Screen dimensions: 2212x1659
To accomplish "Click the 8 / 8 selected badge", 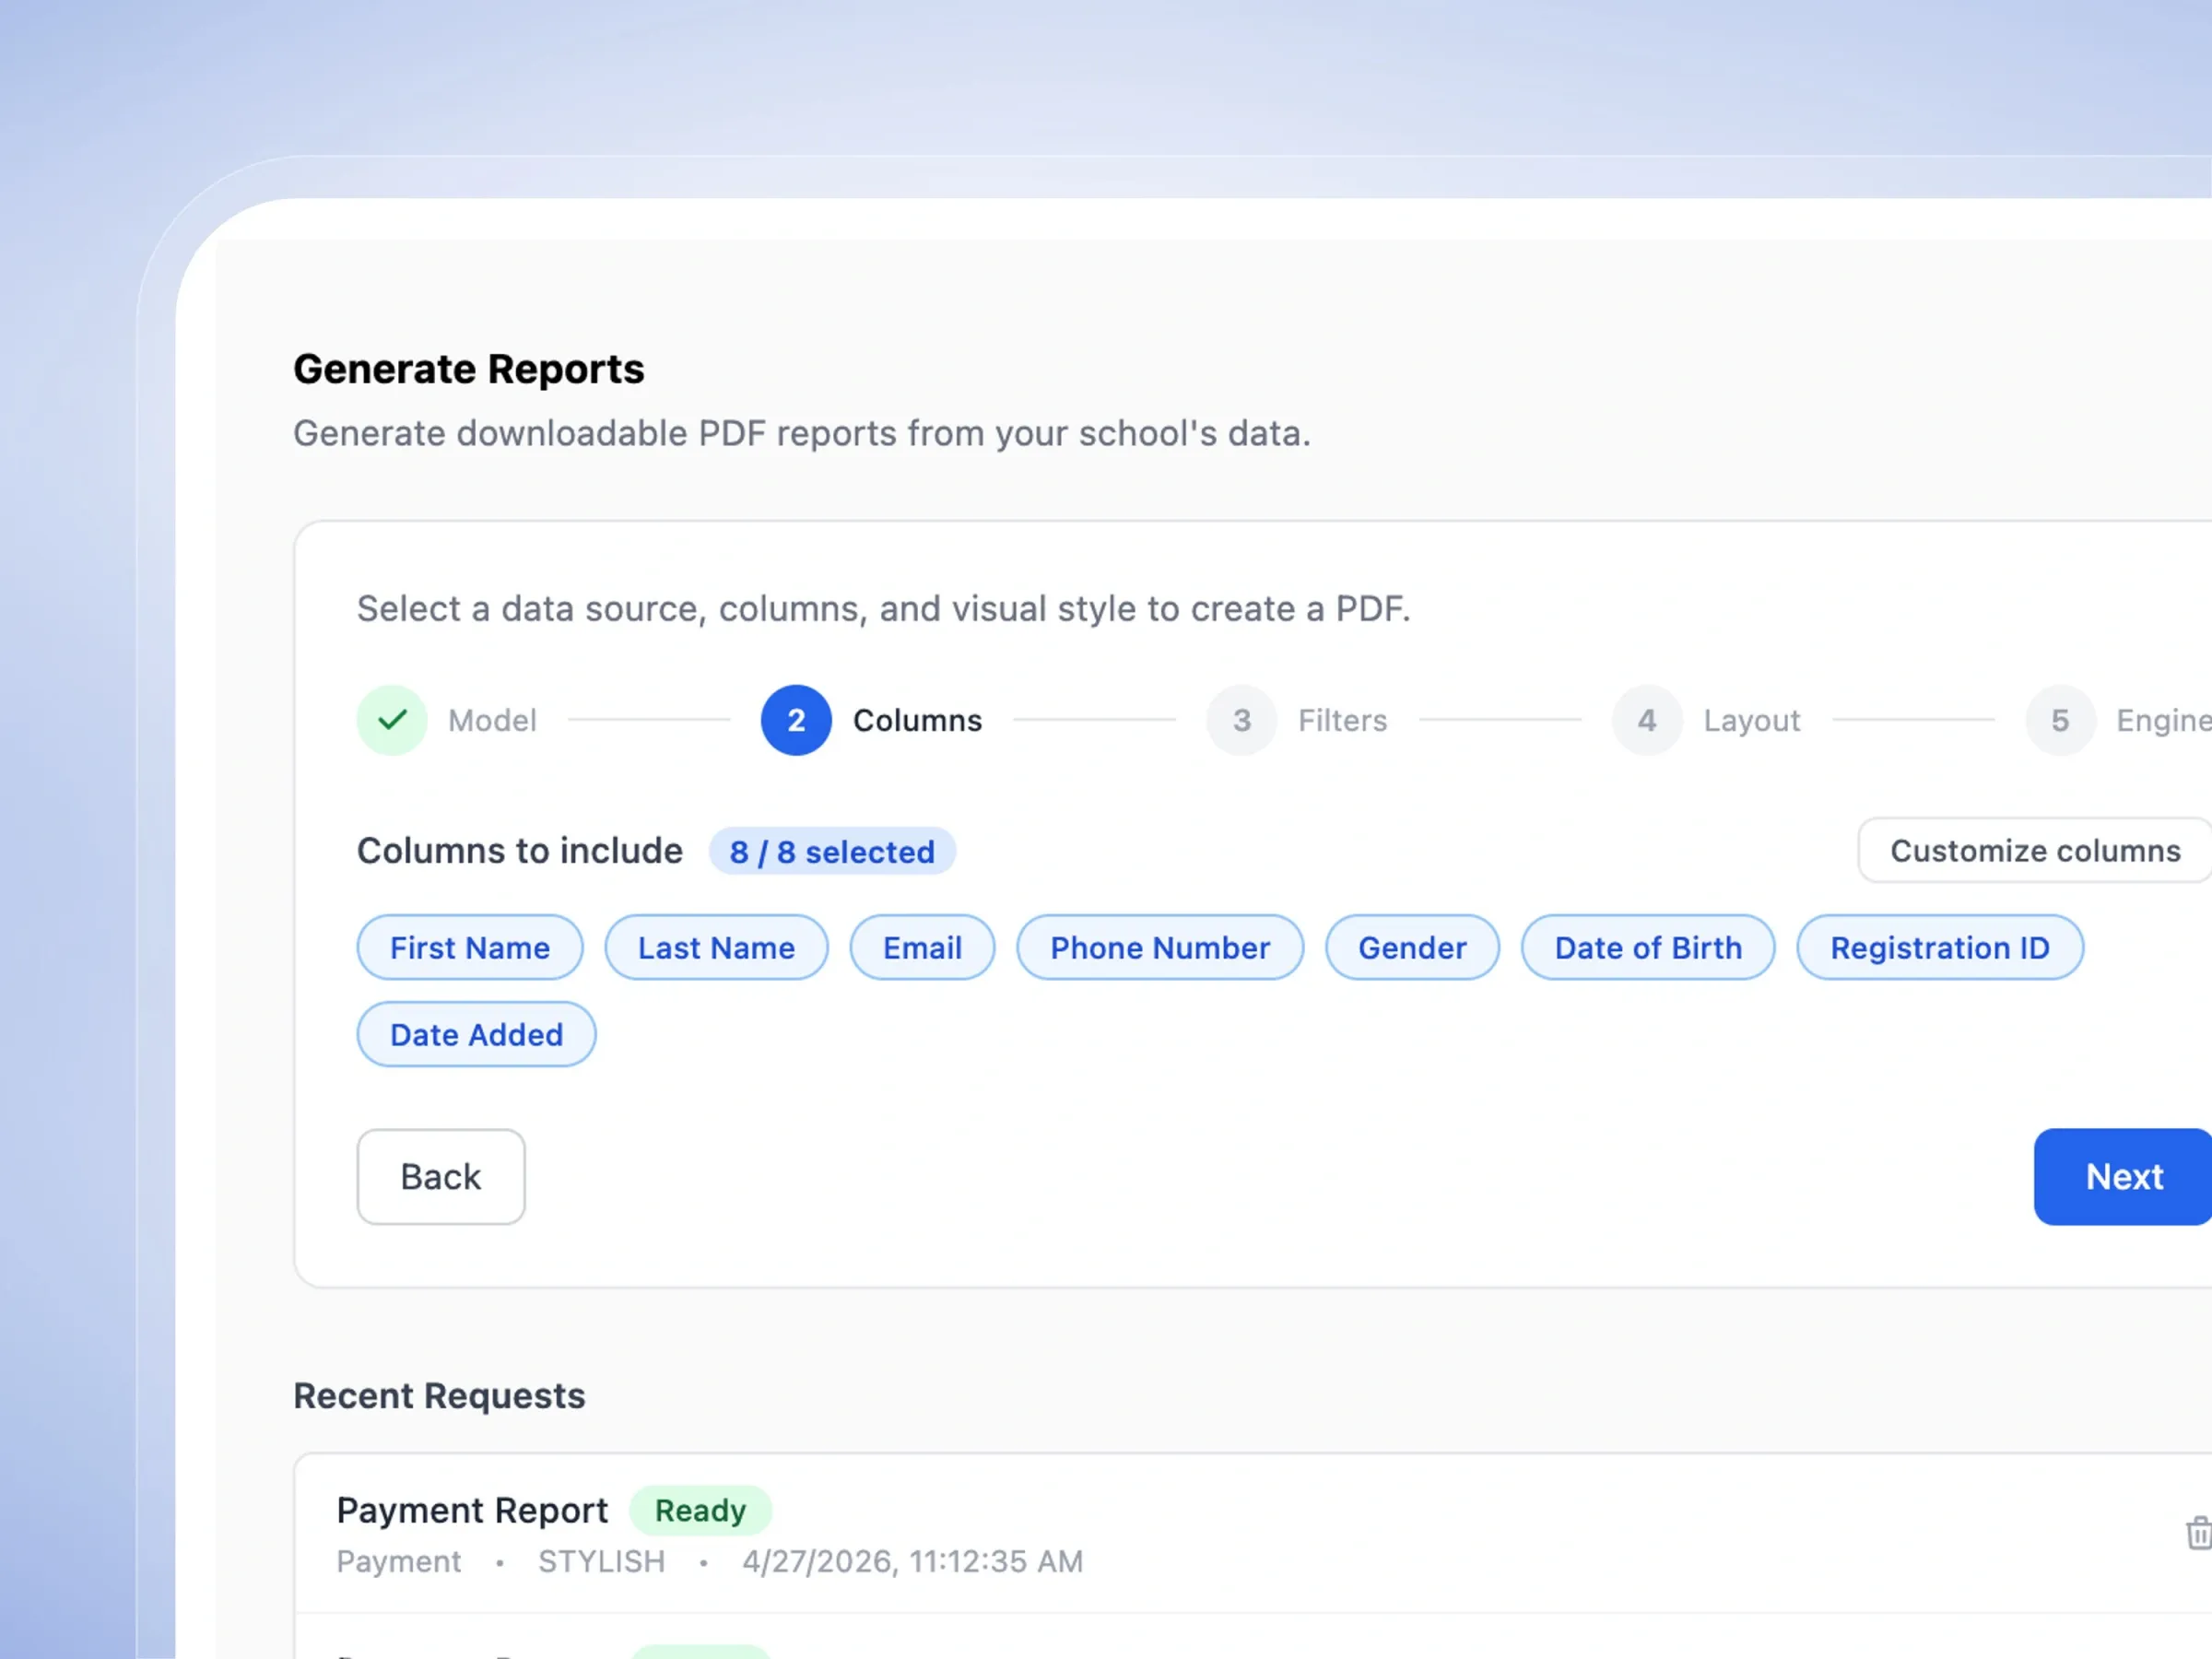I will pos(832,851).
